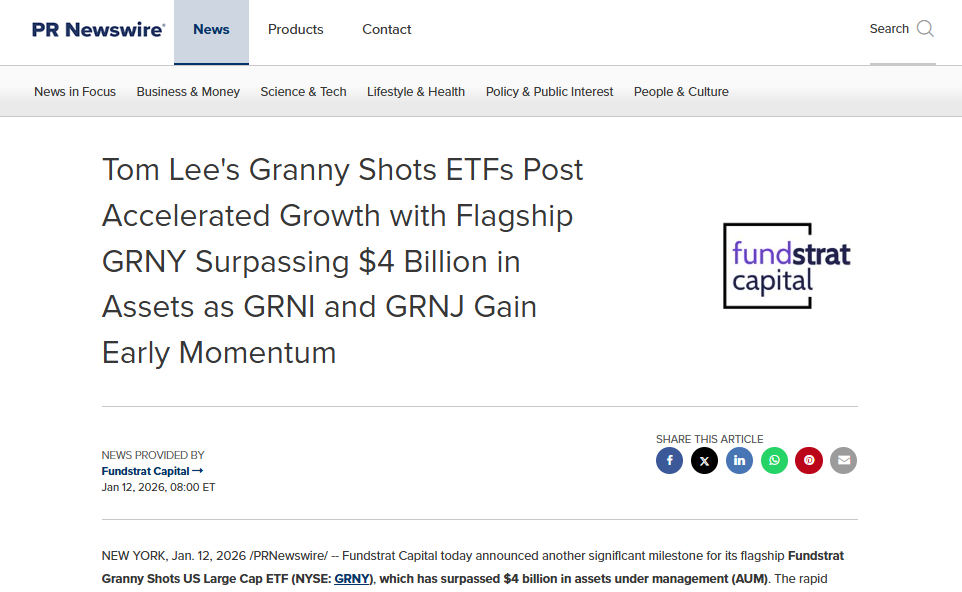This screenshot has height=592, width=962.
Task: Share article on X
Action: (x=704, y=461)
